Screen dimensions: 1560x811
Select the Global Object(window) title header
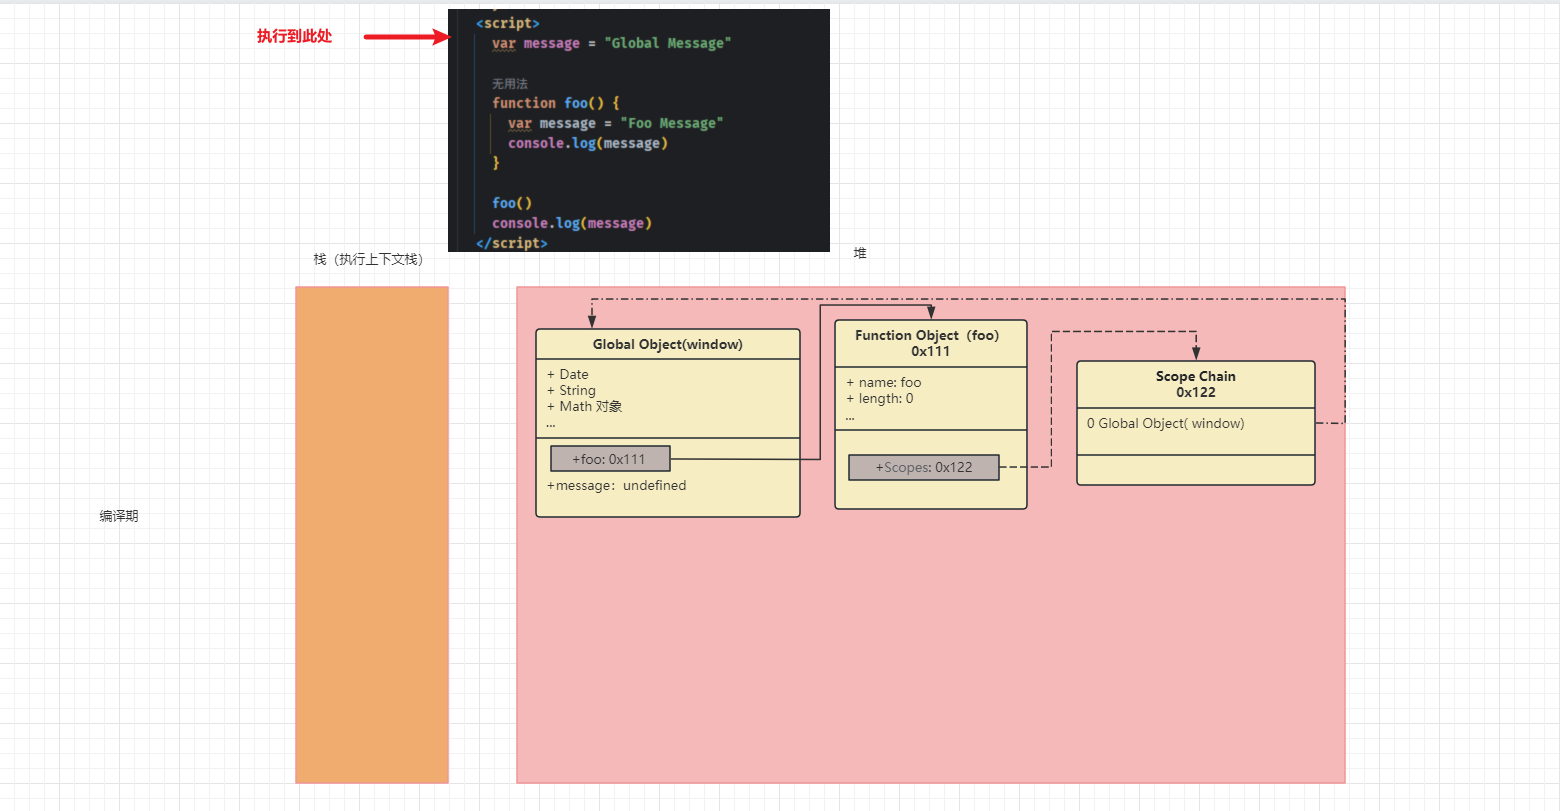point(667,344)
